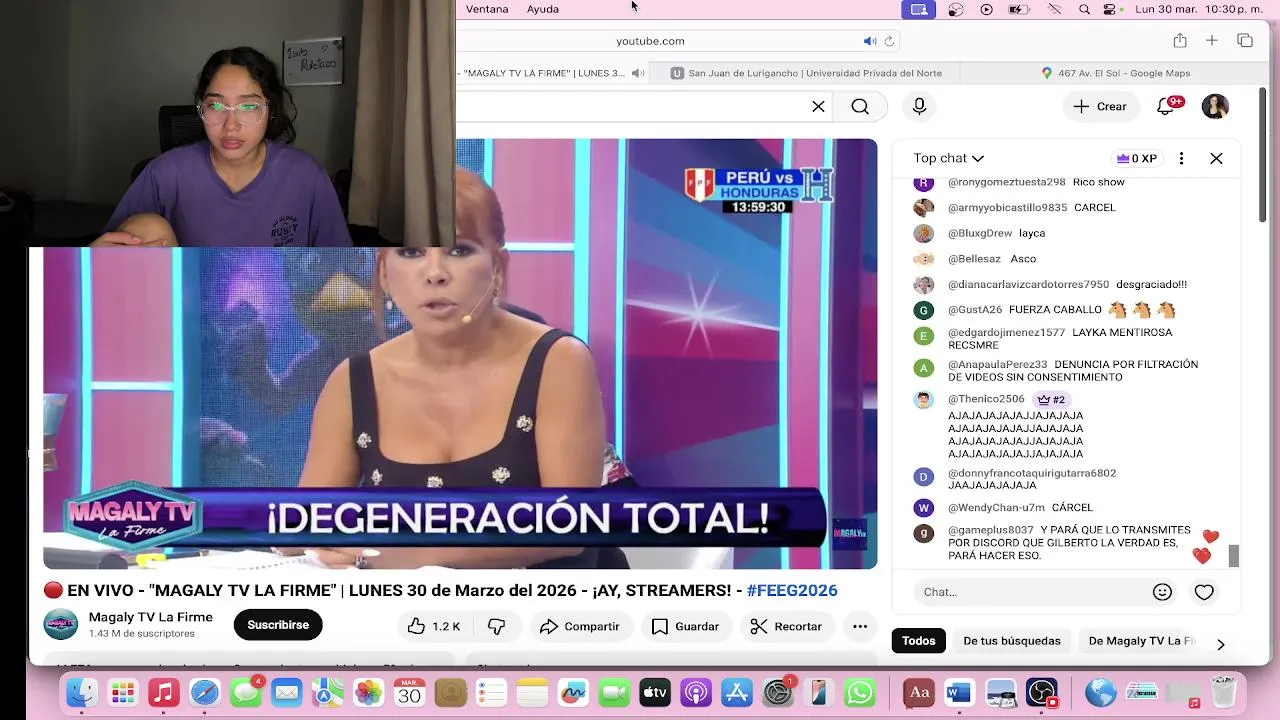Image resolution: width=1280 pixels, height=720 pixels.
Task: Open Launchpad from the Dock
Action: 123,692
